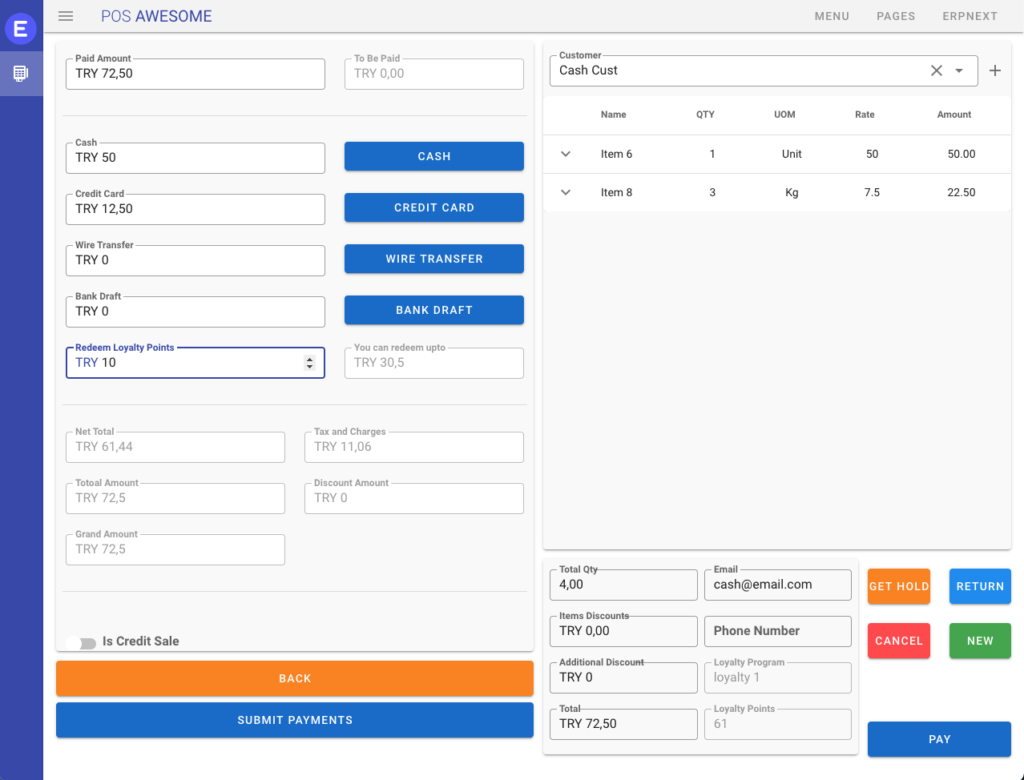Click the red Cancel button
The height and width of the screenshot is (780, 1024).
pyautogui.click(x=898, y=641)
